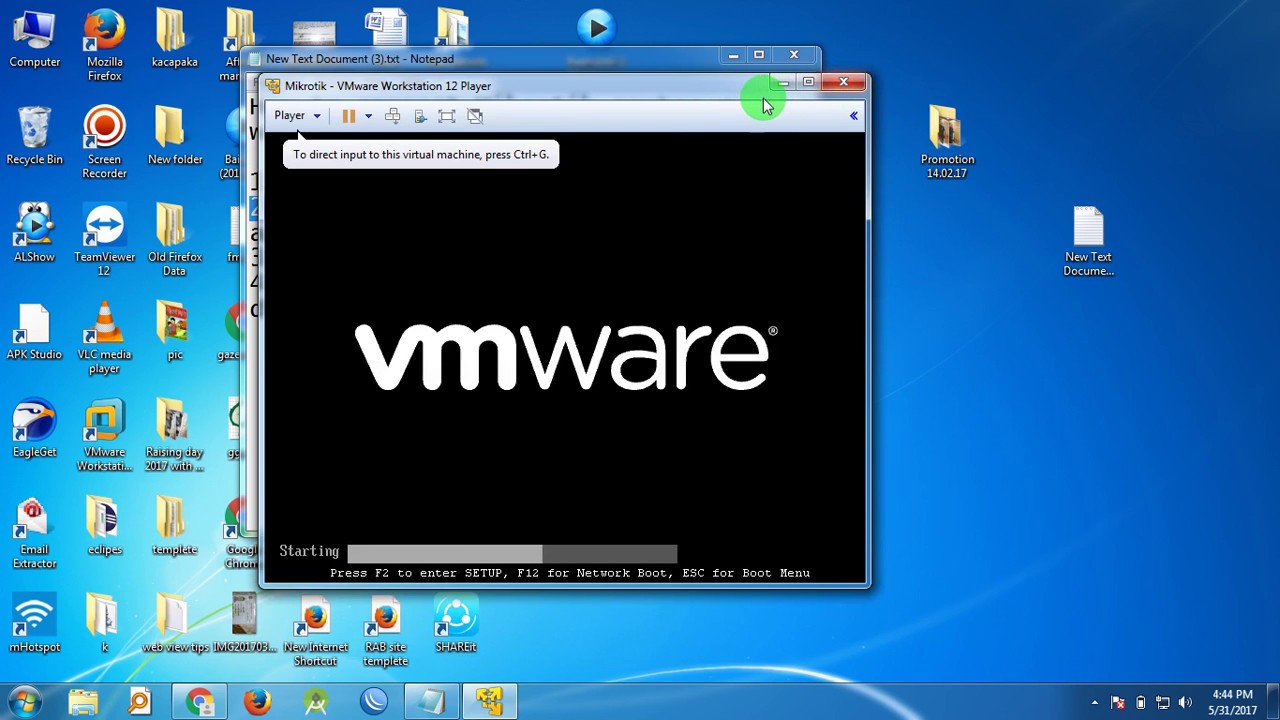Click the VMware logo in VM screen
Image resolution: width=1280 pixels, height=720 pixels.
(566, 357)
